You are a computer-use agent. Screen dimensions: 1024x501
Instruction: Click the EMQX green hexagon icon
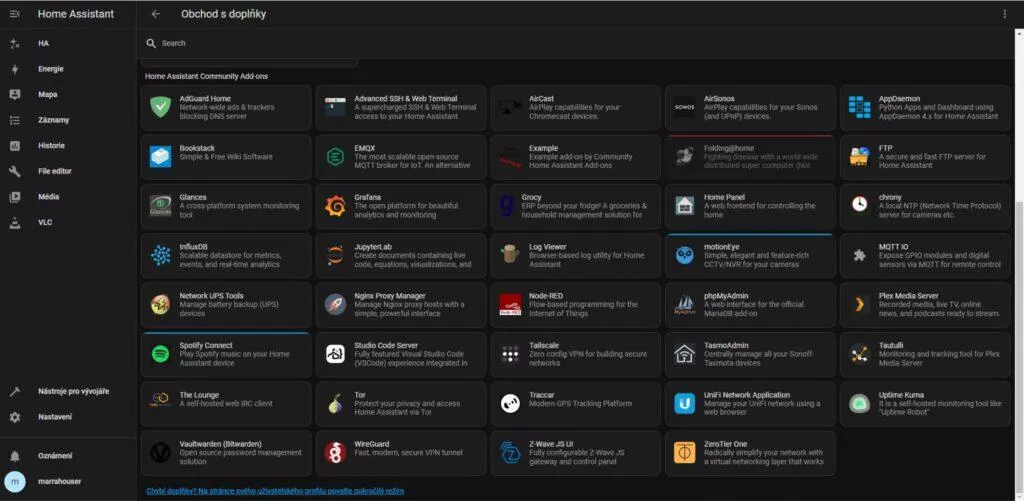(x=335, y=157)
